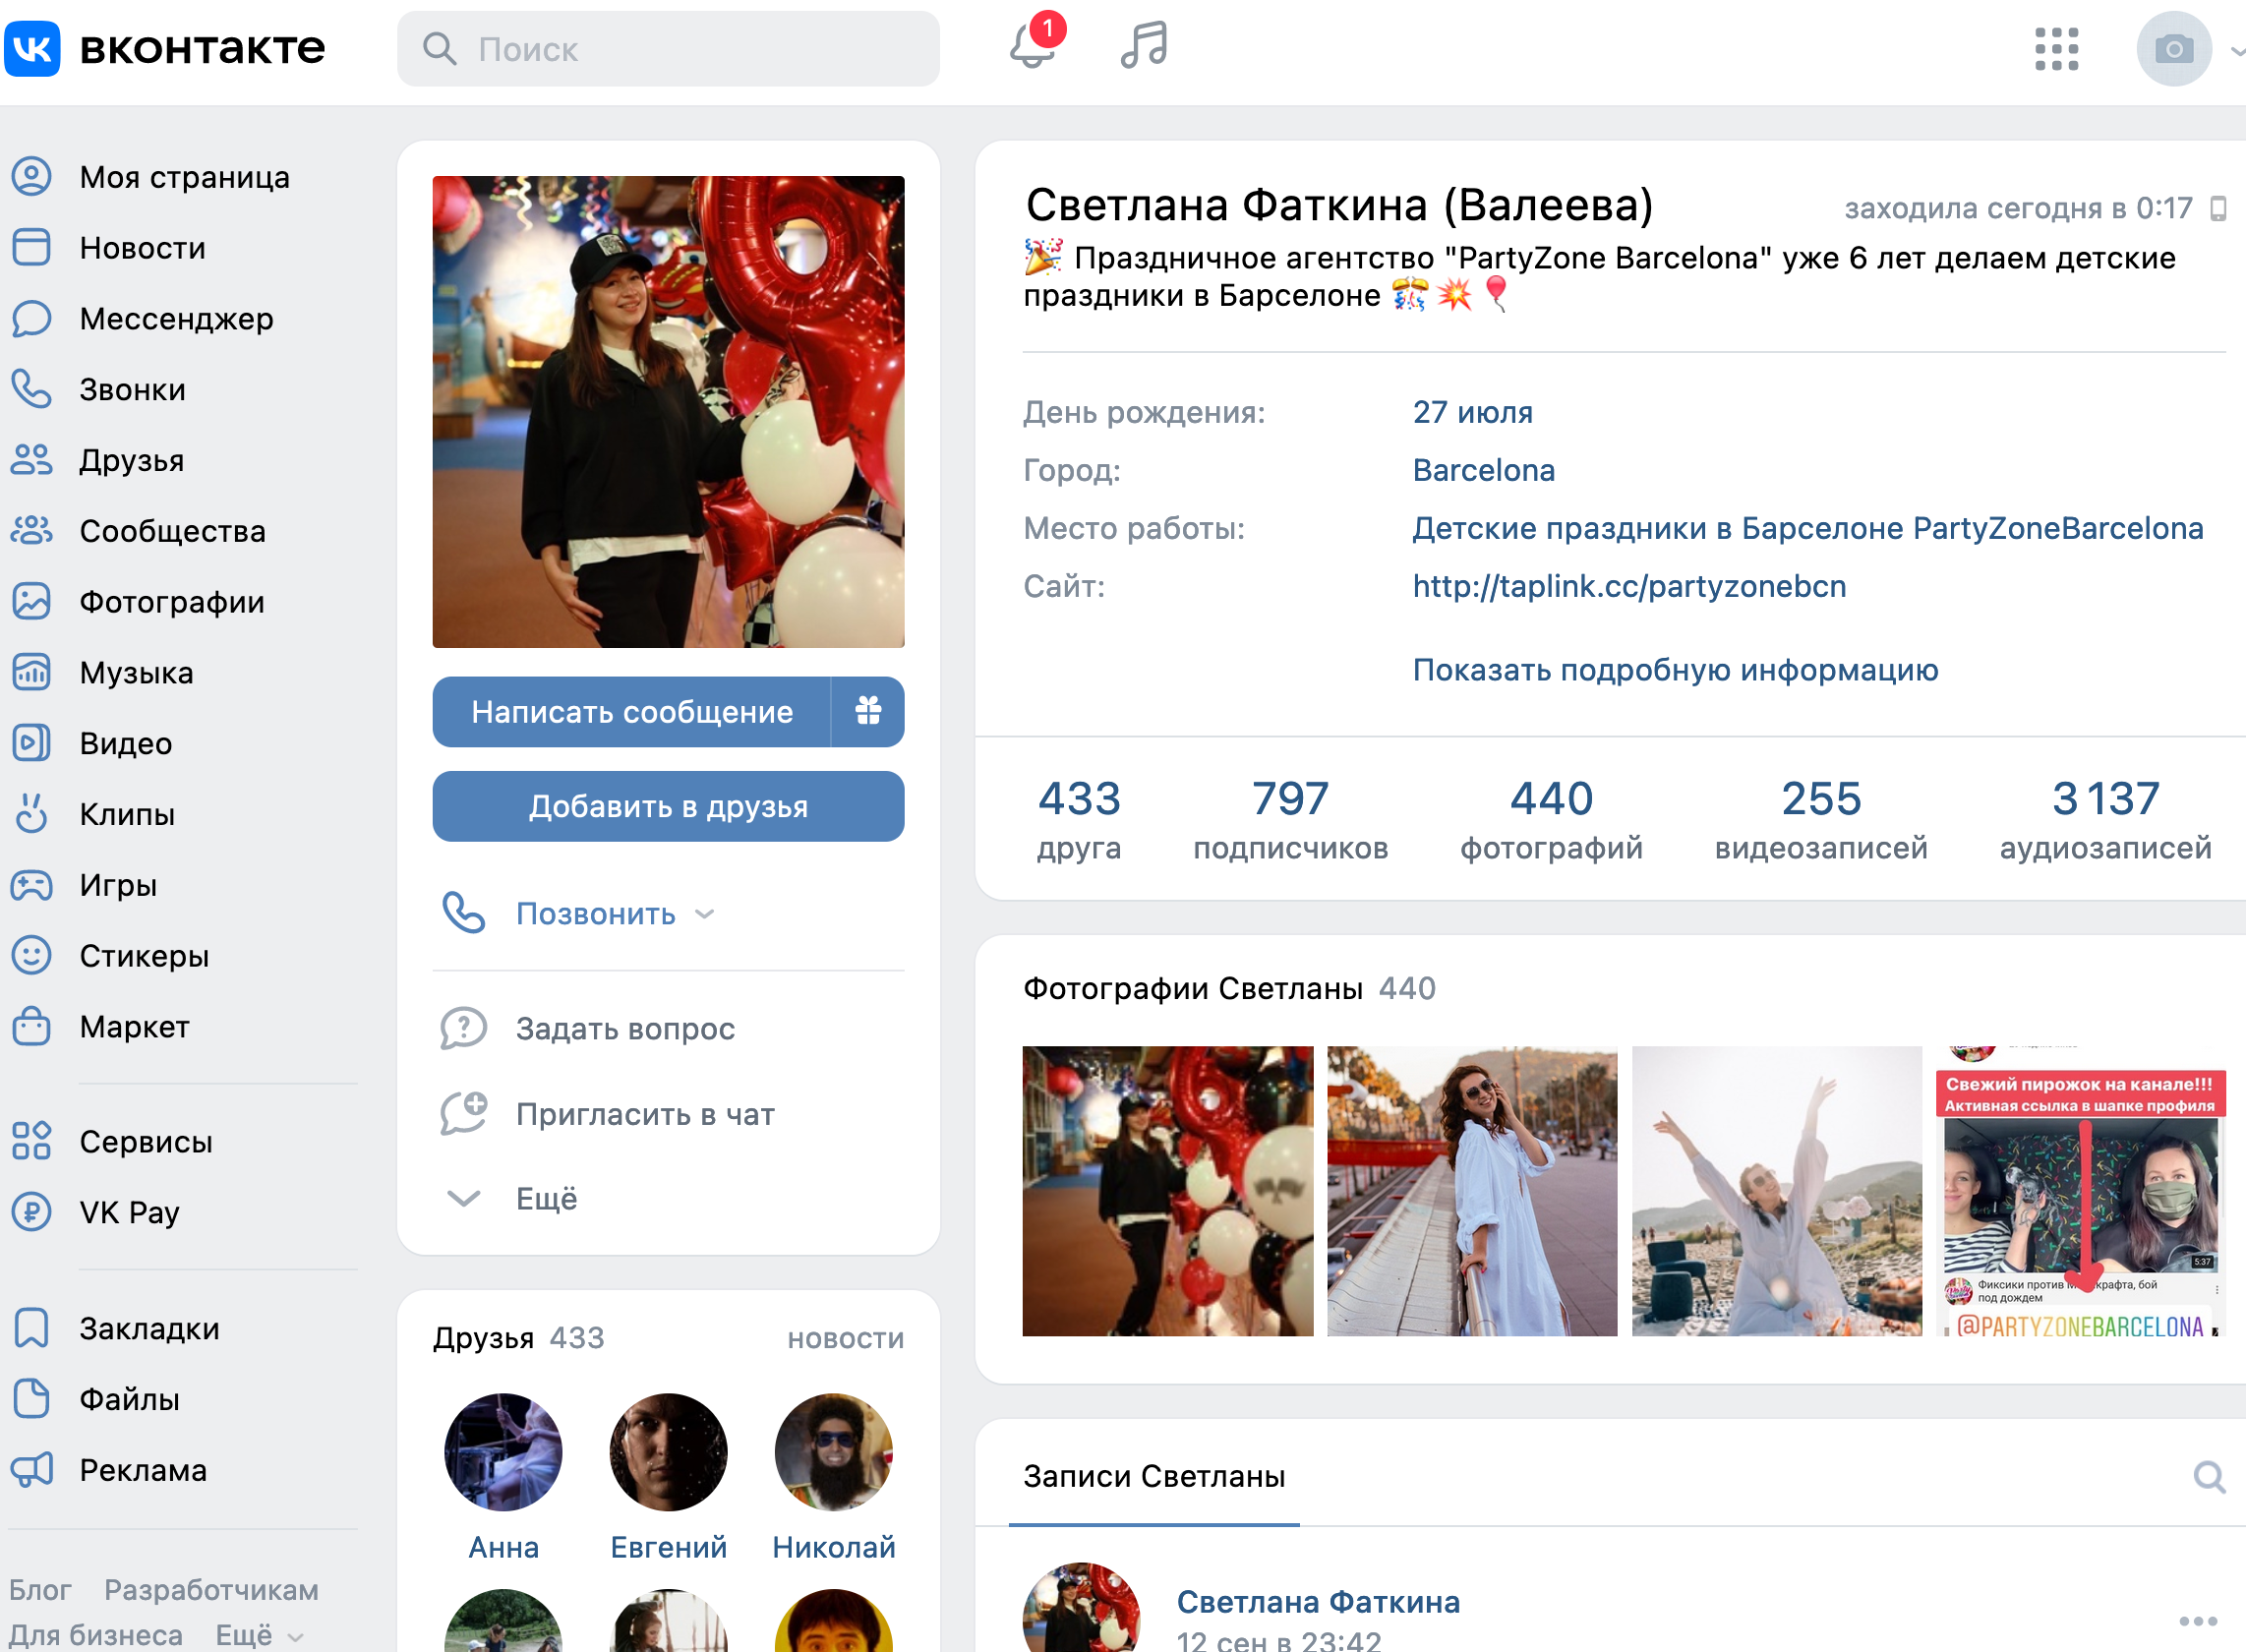This screenshot has height=1652, width=2246.
Task: Open the notifications bell icon
Action: [x=1032, y=47]
